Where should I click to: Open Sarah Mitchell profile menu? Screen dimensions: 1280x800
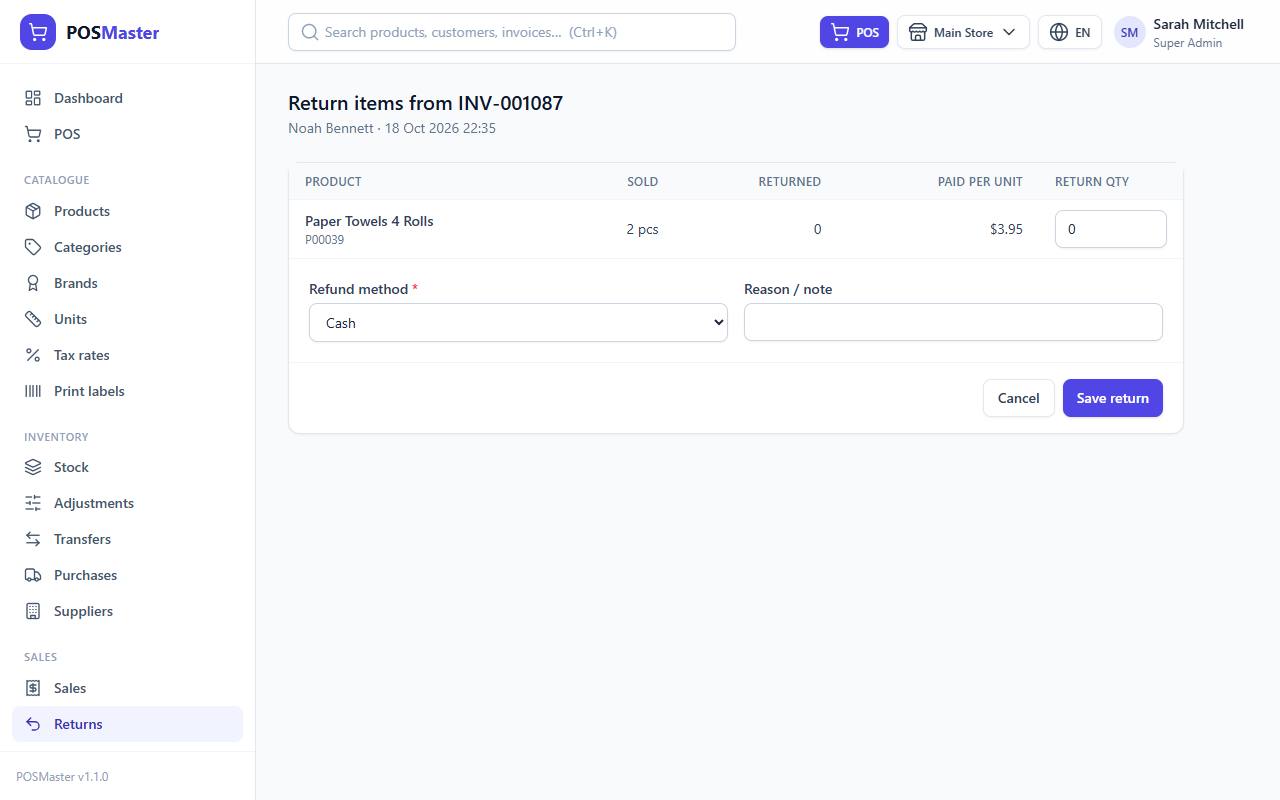coord(1179,32)
